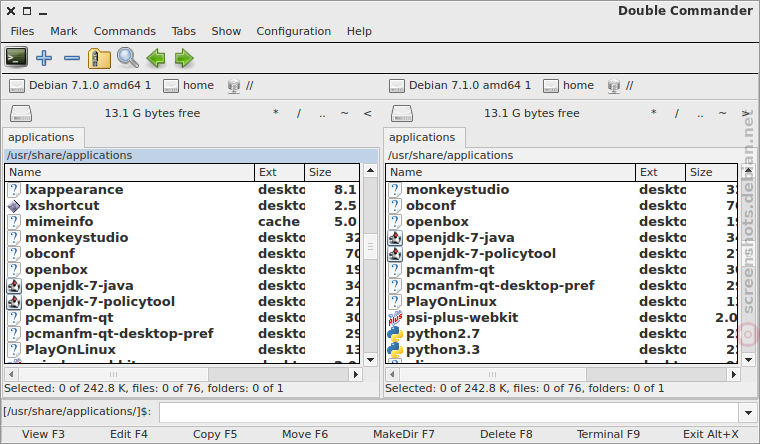Select right panel Debian 7.1.0 amd64 1 drive
The width and height of the screenshot is (760, 444).
(460, 86)
